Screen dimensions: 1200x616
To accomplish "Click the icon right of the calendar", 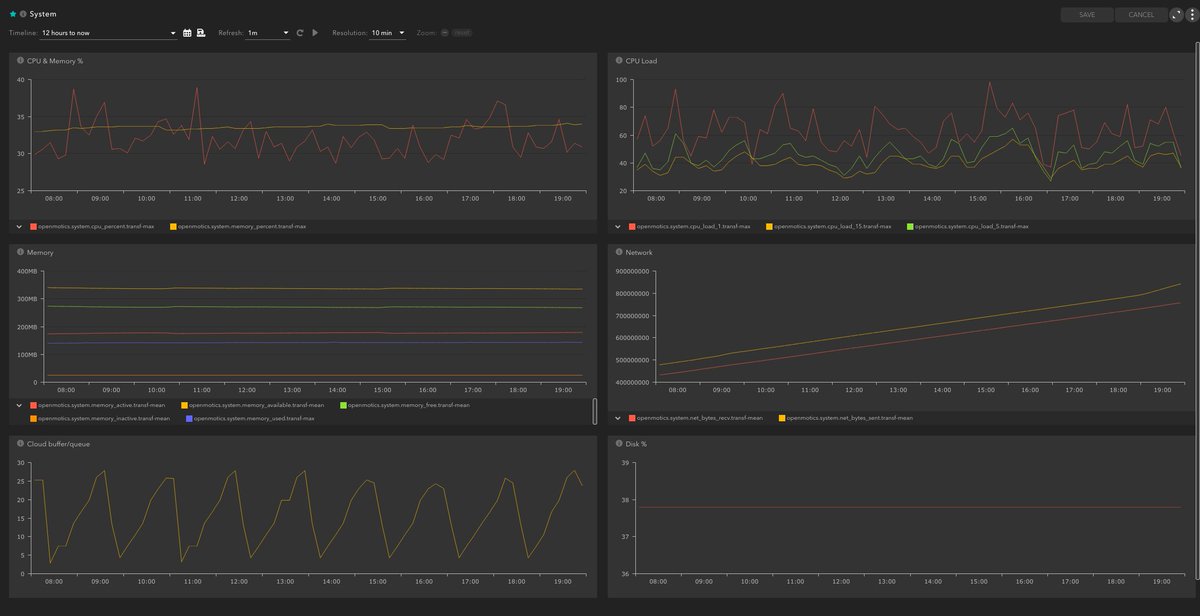I will (201, 33).
